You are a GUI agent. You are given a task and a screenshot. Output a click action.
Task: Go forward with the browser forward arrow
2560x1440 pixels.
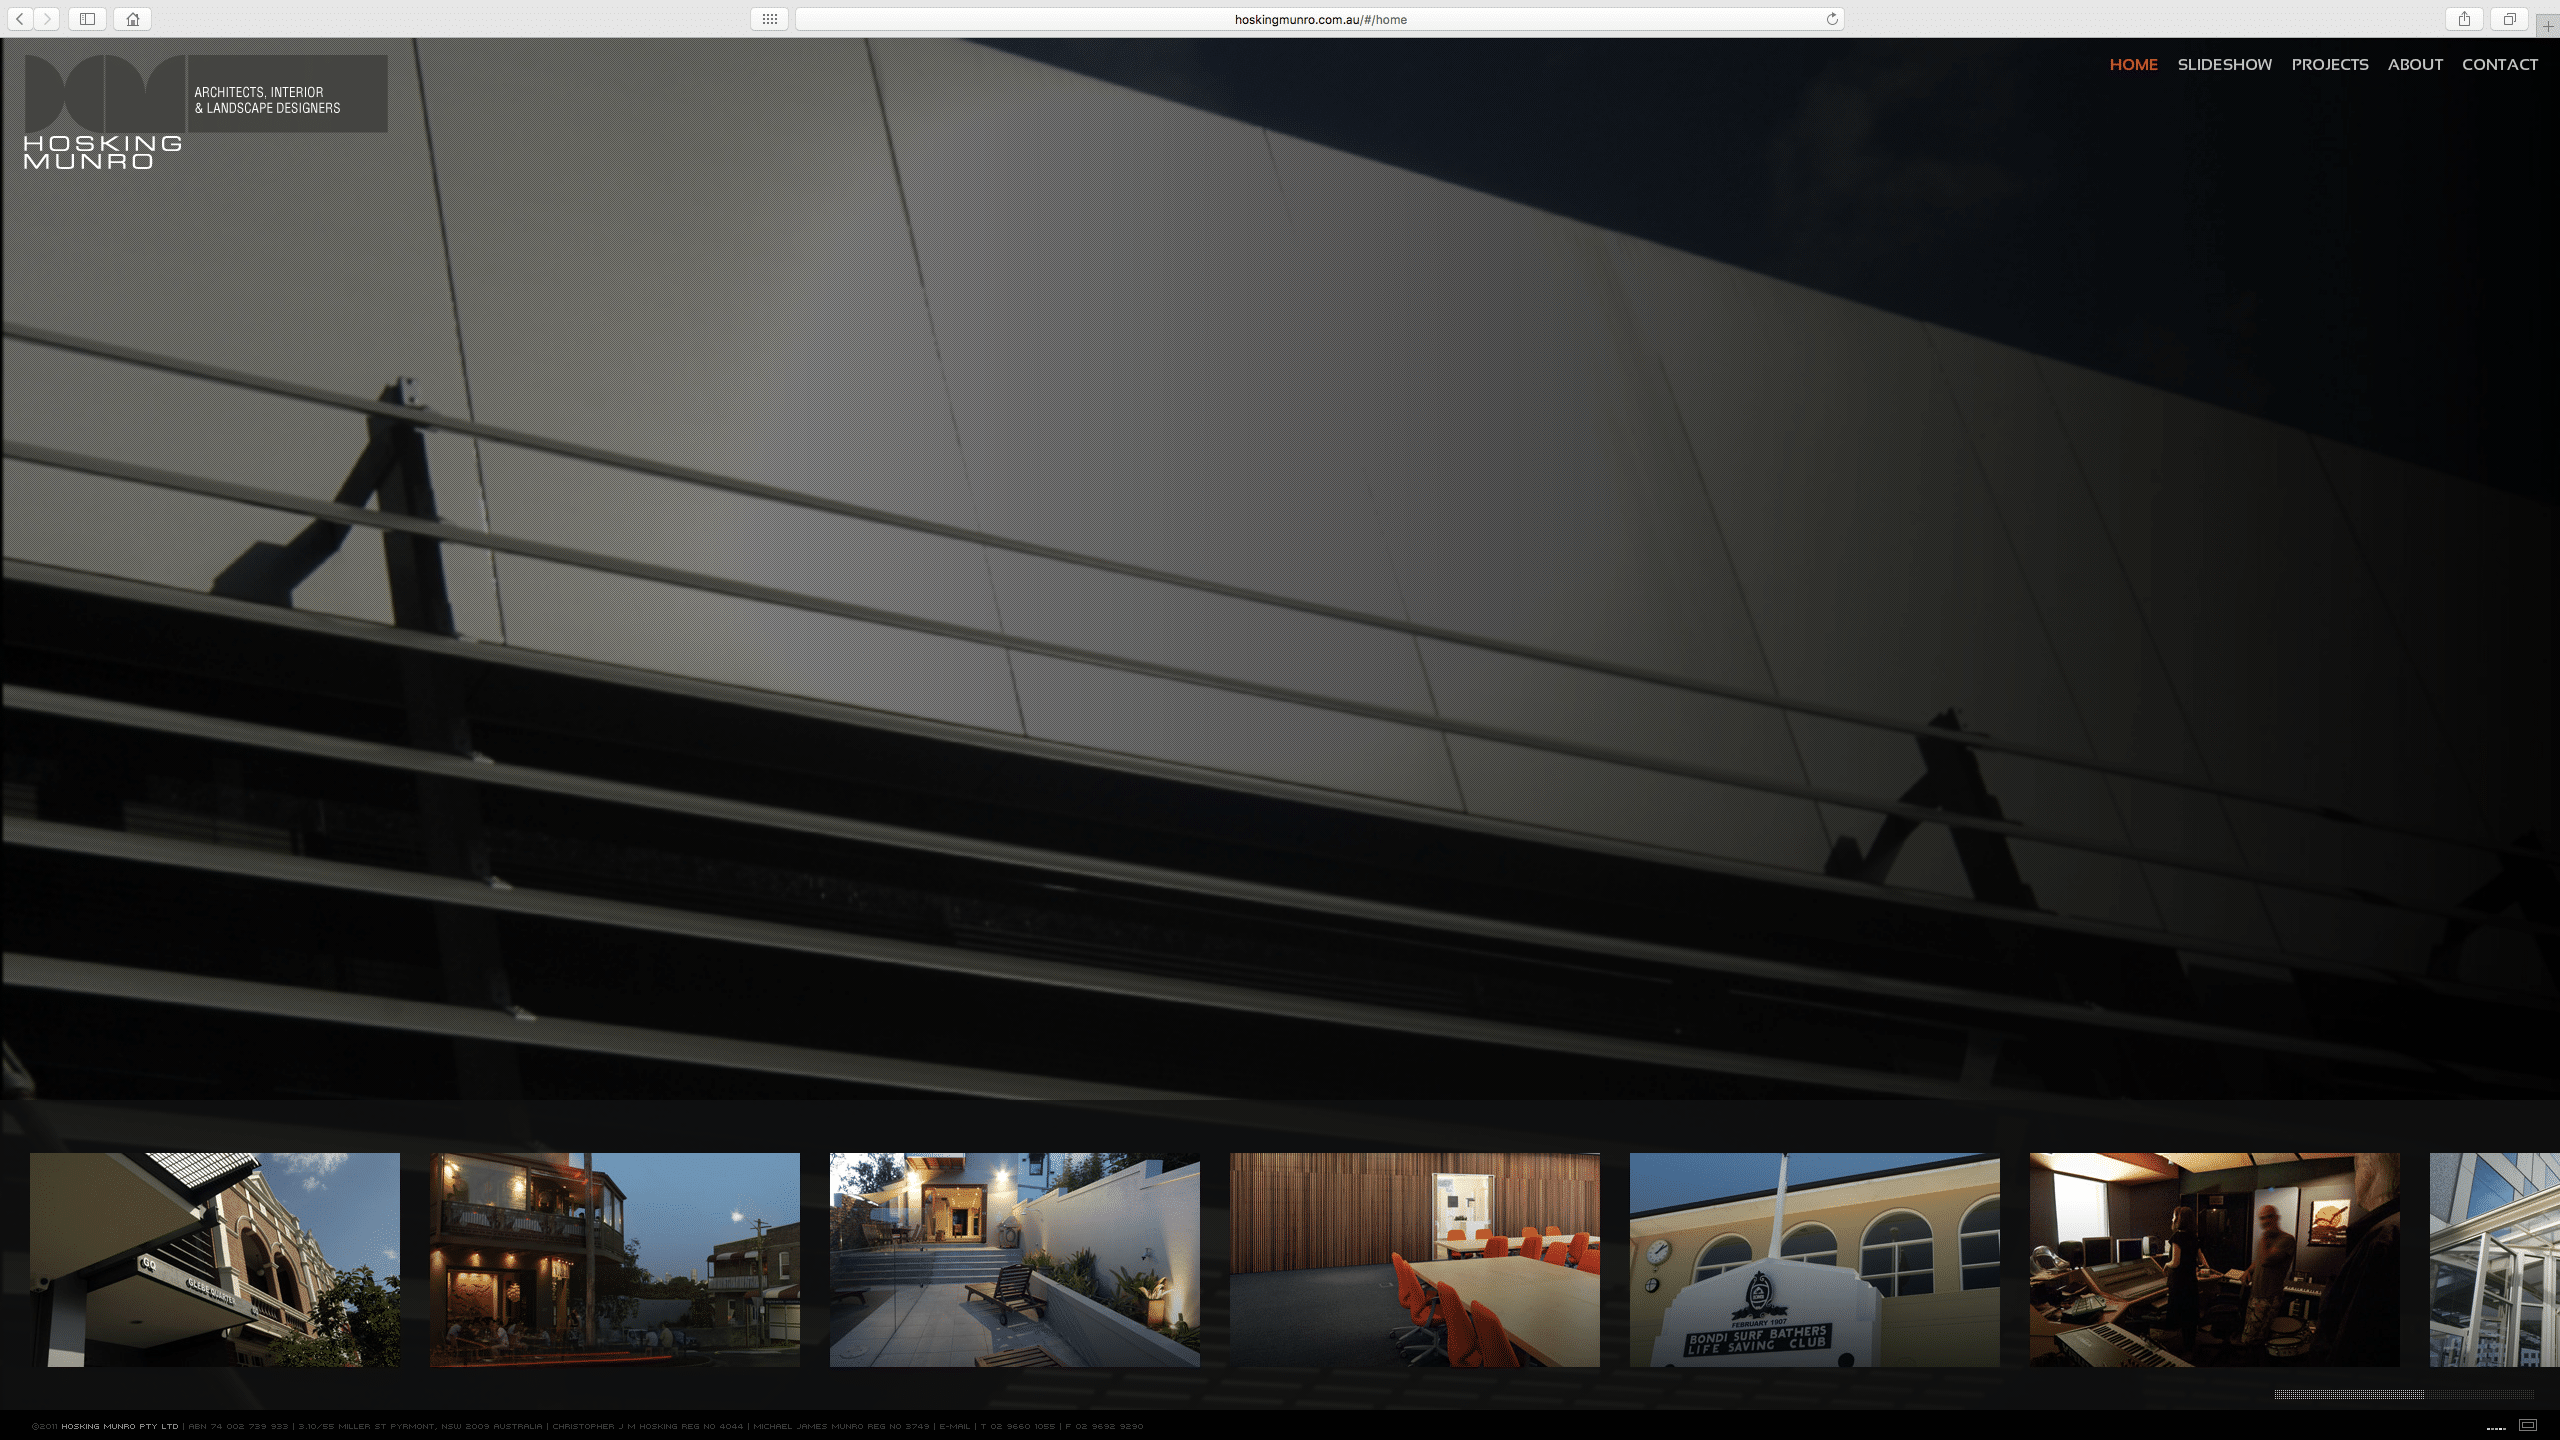47,19
